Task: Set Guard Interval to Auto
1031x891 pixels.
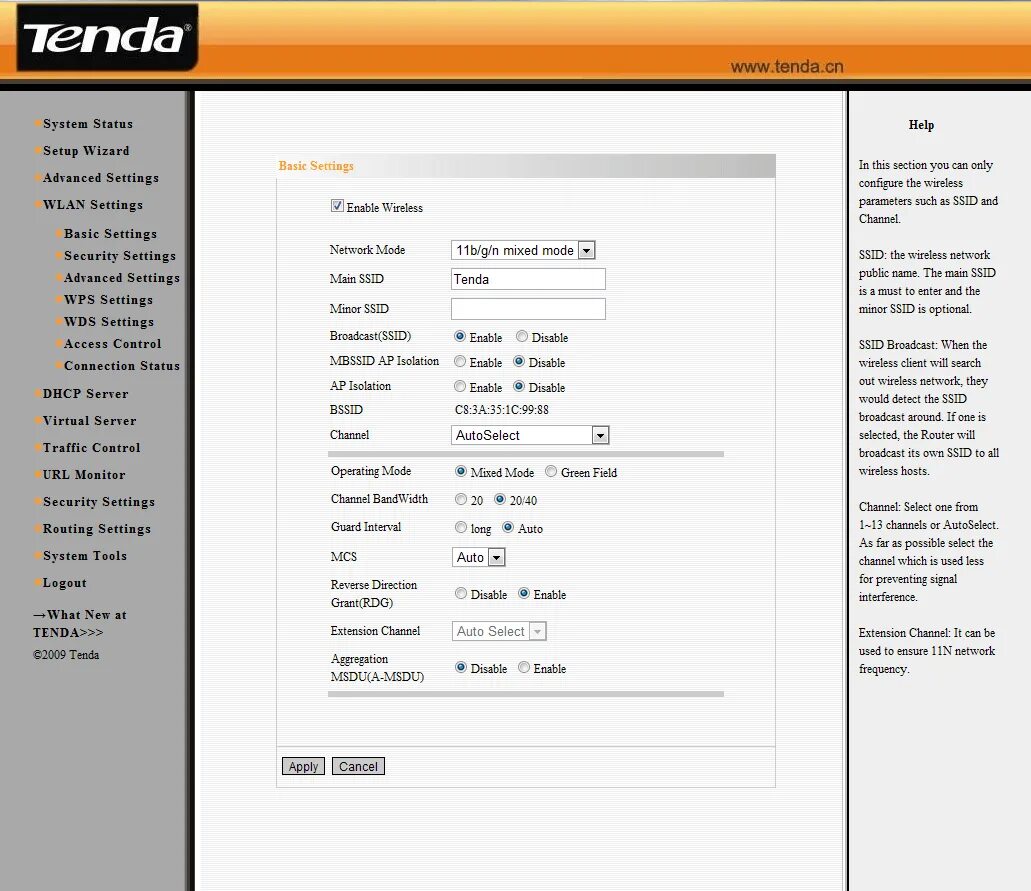Action: pyautogui.click(x=508, y=527)
